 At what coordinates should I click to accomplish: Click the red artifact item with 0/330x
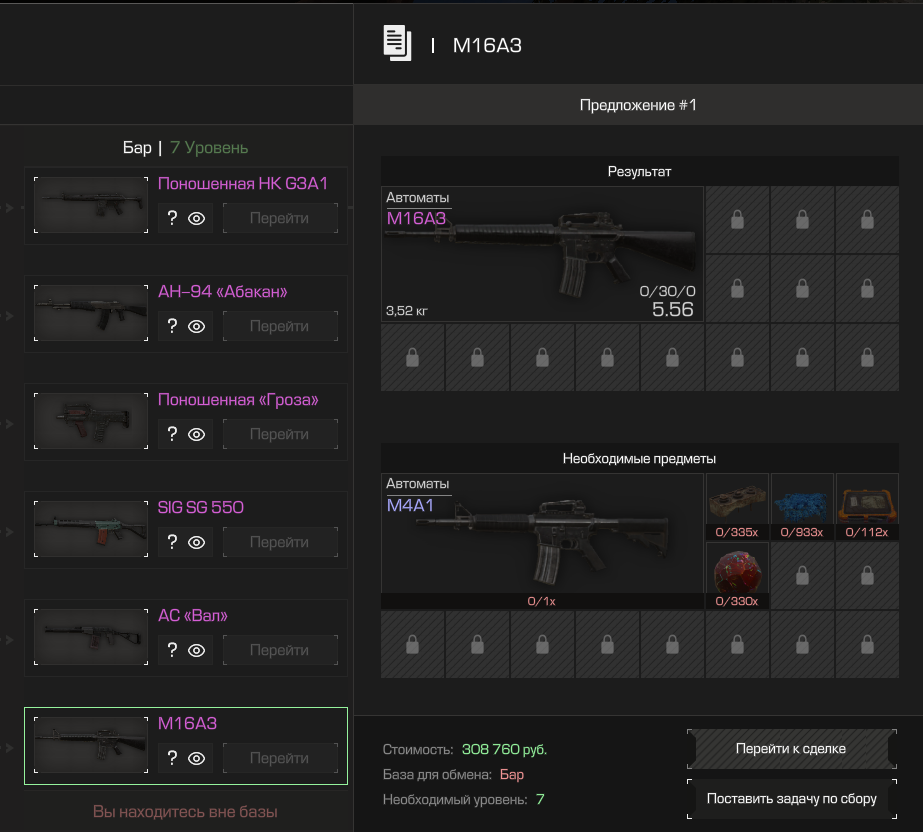pyautogui.click(x=737, y=575)
